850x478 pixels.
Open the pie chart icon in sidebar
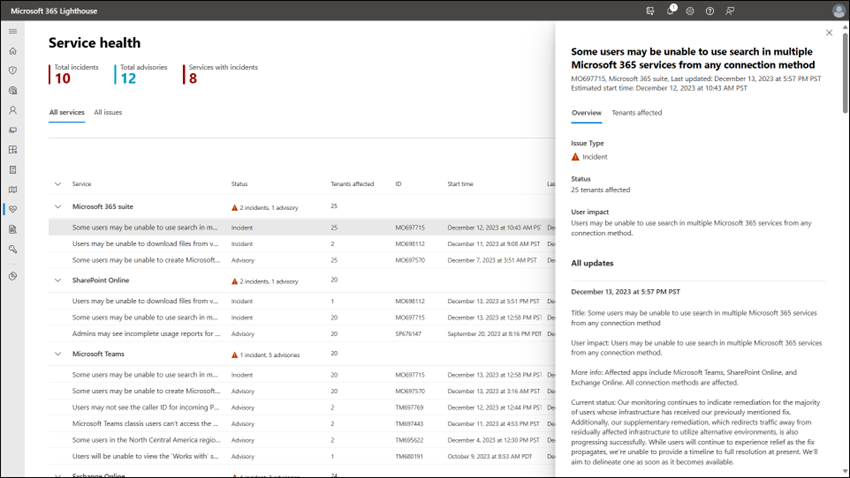(13, 276)
